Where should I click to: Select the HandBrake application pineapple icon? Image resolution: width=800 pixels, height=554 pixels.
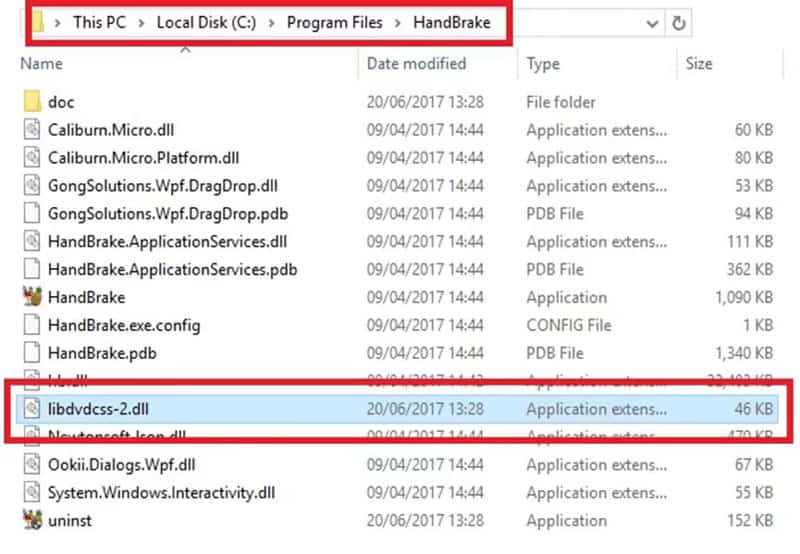coord(32,297)
